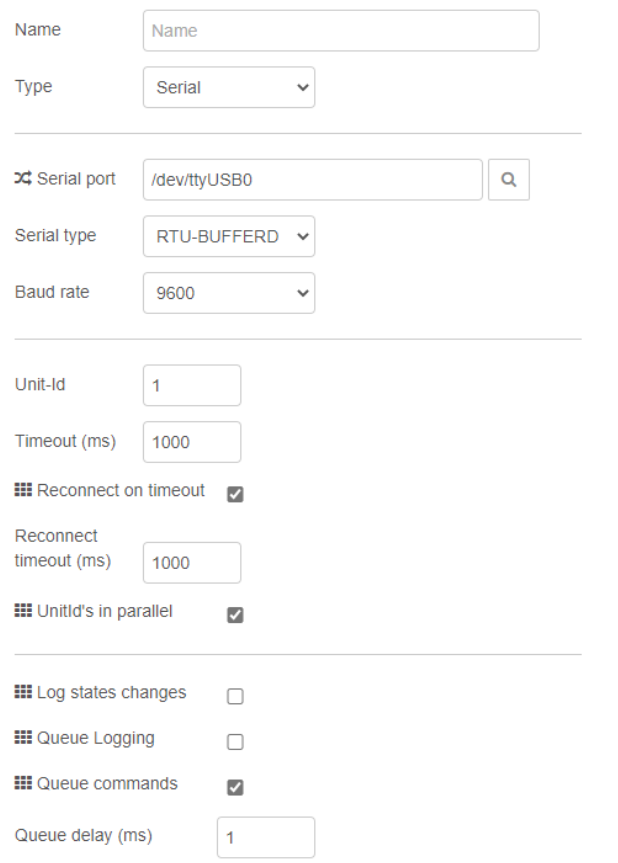This screenshot has height=863, width=618.
Task: Disable Reconnect on timeout checkbox
Action: point(236,494)
